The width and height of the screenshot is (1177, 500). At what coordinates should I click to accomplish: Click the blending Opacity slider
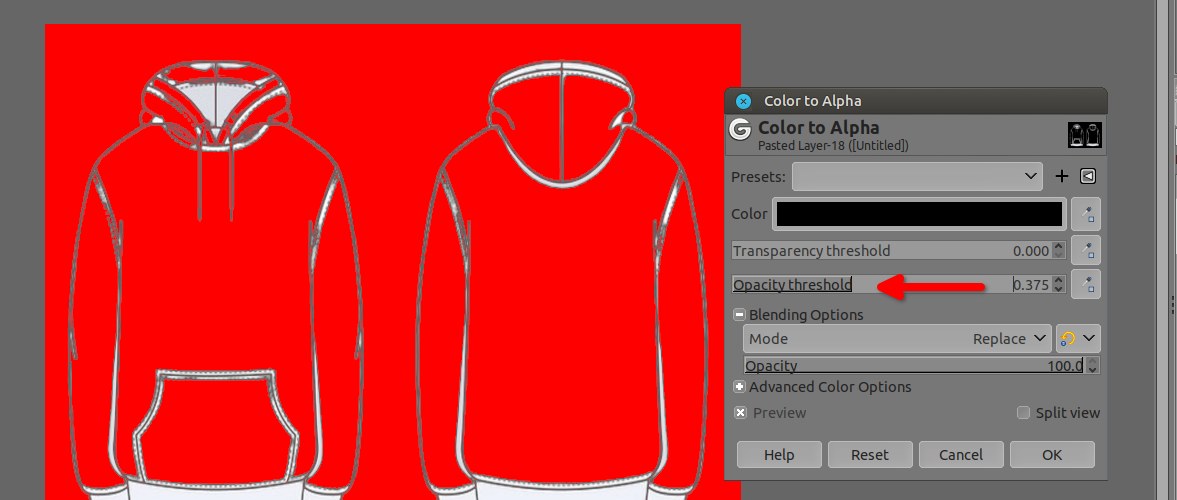(x=914, y=366)
